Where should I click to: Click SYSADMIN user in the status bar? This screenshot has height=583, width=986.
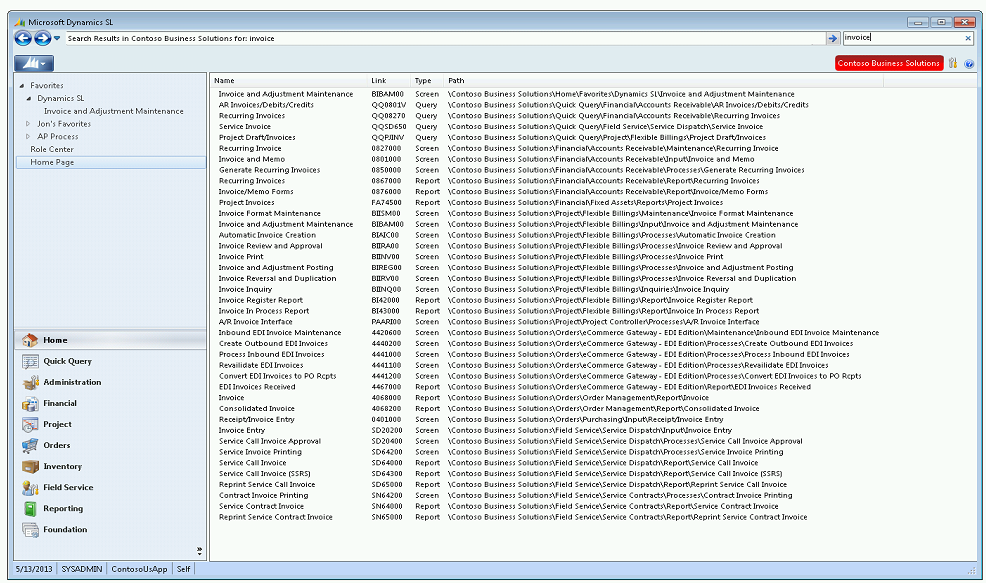click(82, 569)
